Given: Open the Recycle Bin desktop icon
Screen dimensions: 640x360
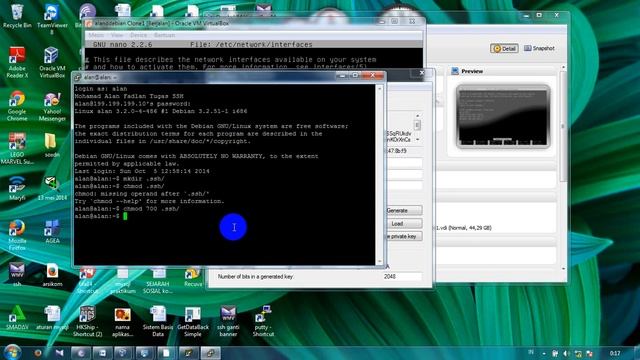Looking at the screenshot, I should pos(17,16).
